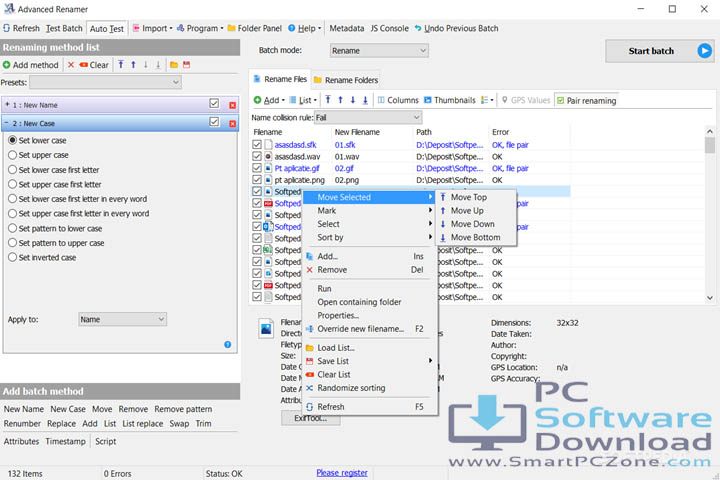Choose Open containing folder
This screenshot has height=480, width=720.
370,302
